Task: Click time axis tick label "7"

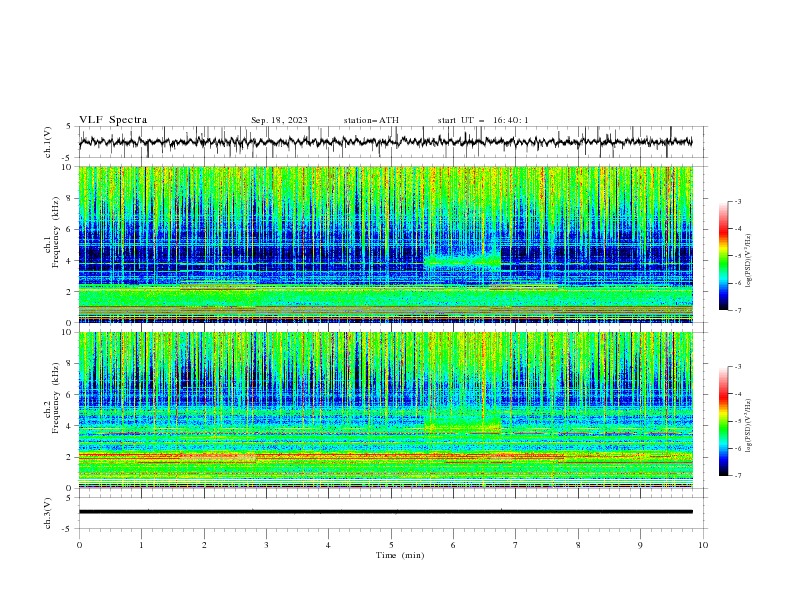Action: click(x=516, y=545)
